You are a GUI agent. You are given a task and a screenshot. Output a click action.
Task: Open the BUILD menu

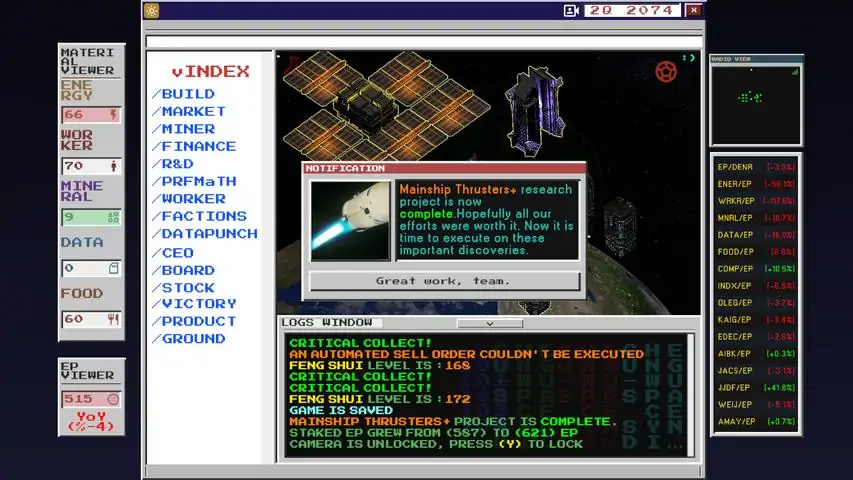coord(183,94)
